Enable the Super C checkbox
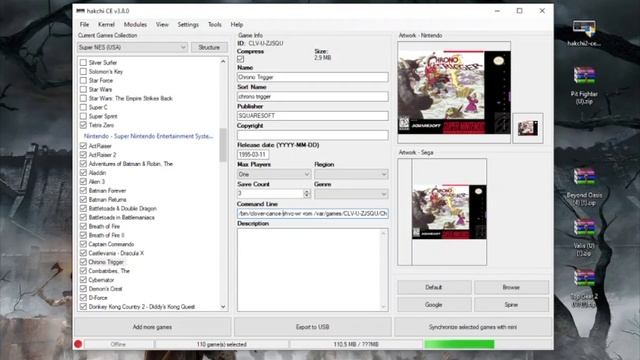Screen dimensions: 640x360 (83, 107)
